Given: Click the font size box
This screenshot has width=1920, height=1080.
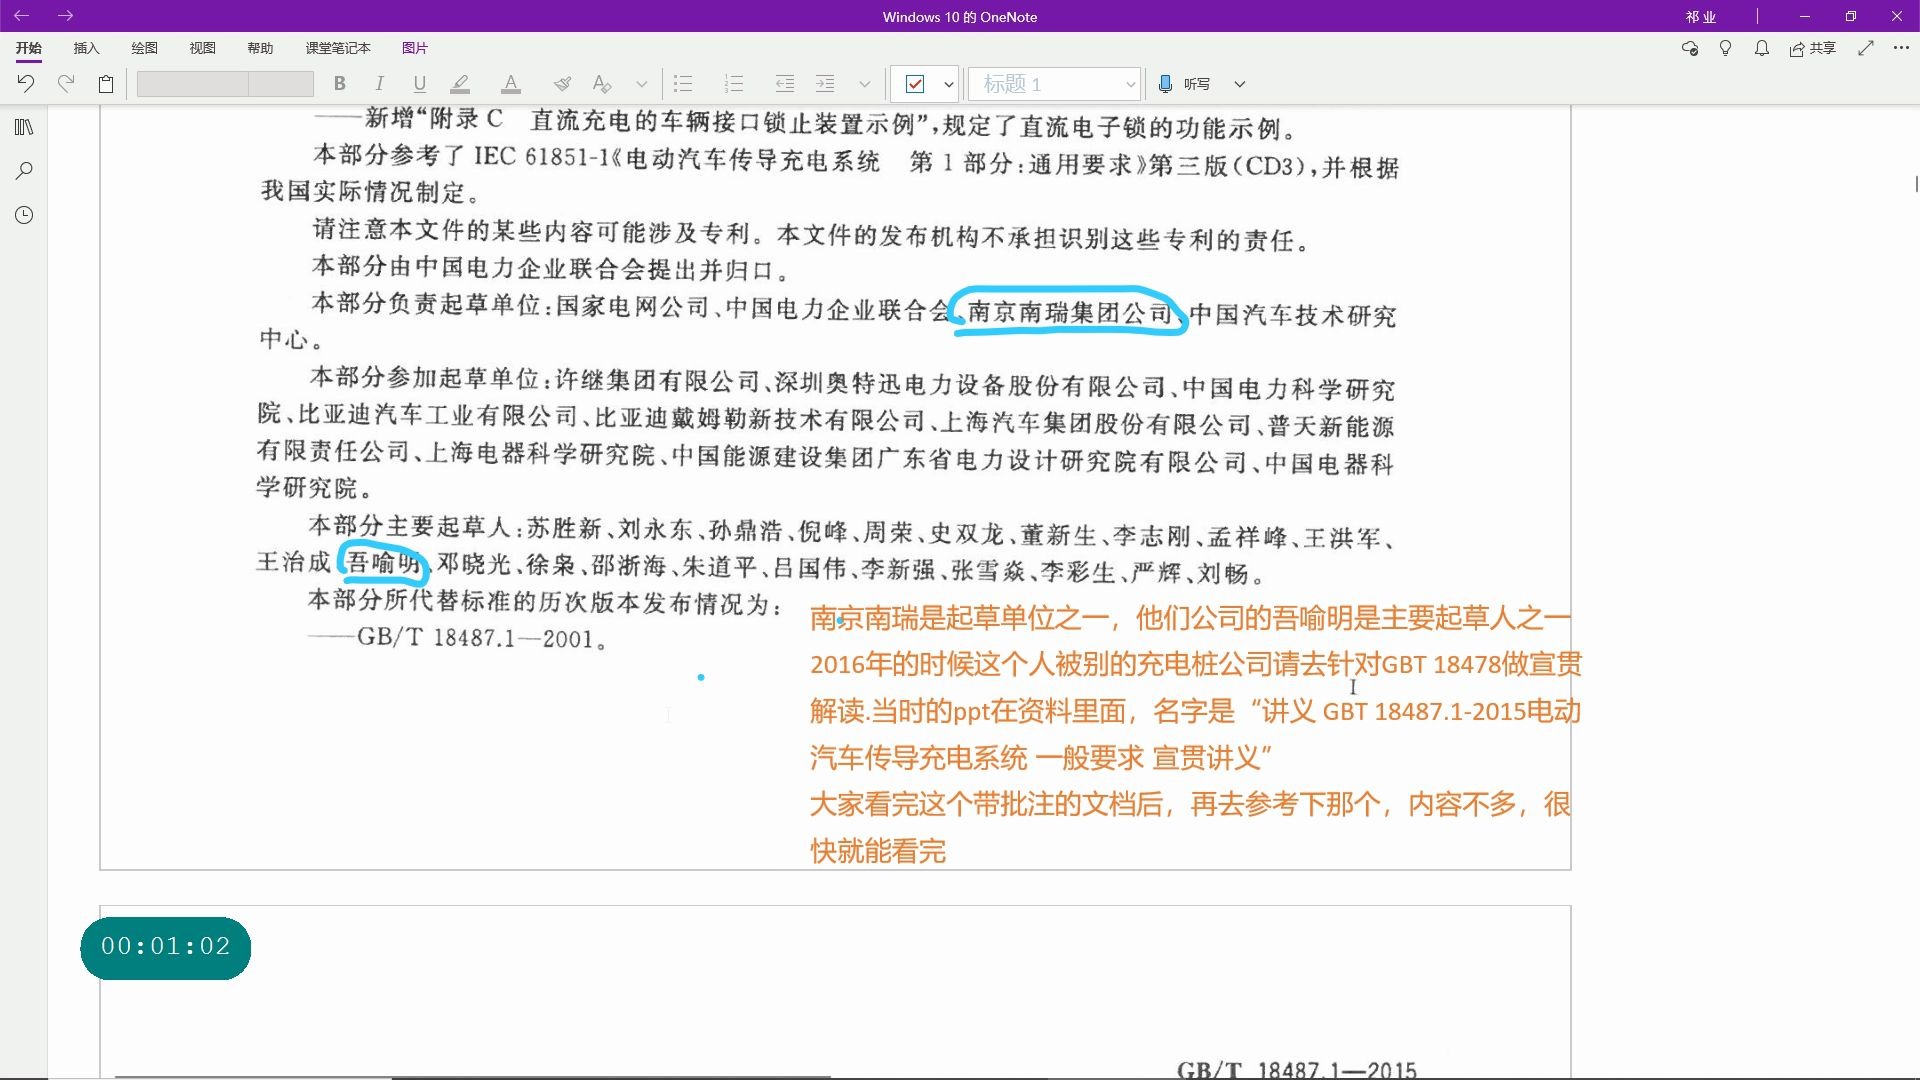Looking at the screenshot, I should 281,84.
